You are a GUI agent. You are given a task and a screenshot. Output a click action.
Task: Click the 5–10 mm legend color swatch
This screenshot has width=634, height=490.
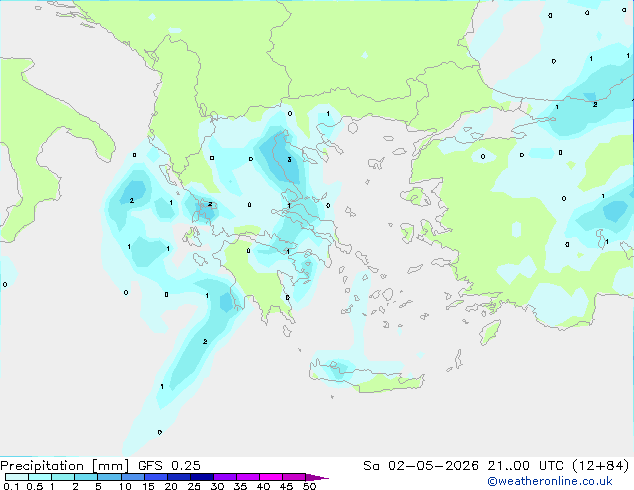tap(109, 477)
